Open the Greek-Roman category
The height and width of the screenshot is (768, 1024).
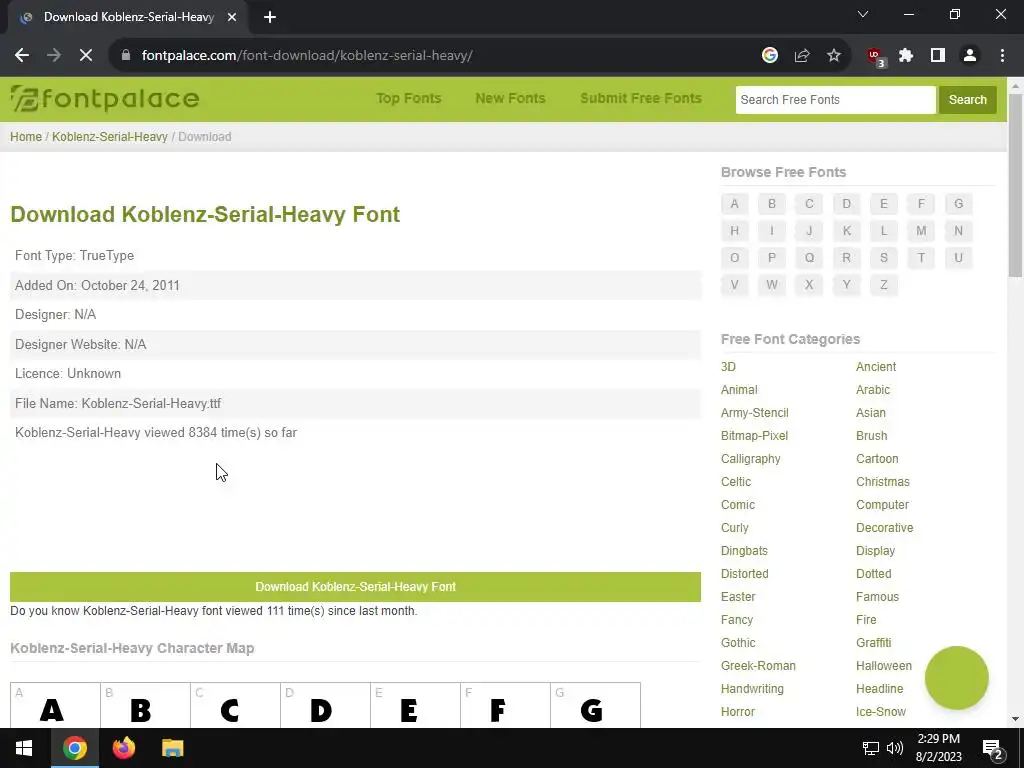pyautogui.click(x=758, y=665)
